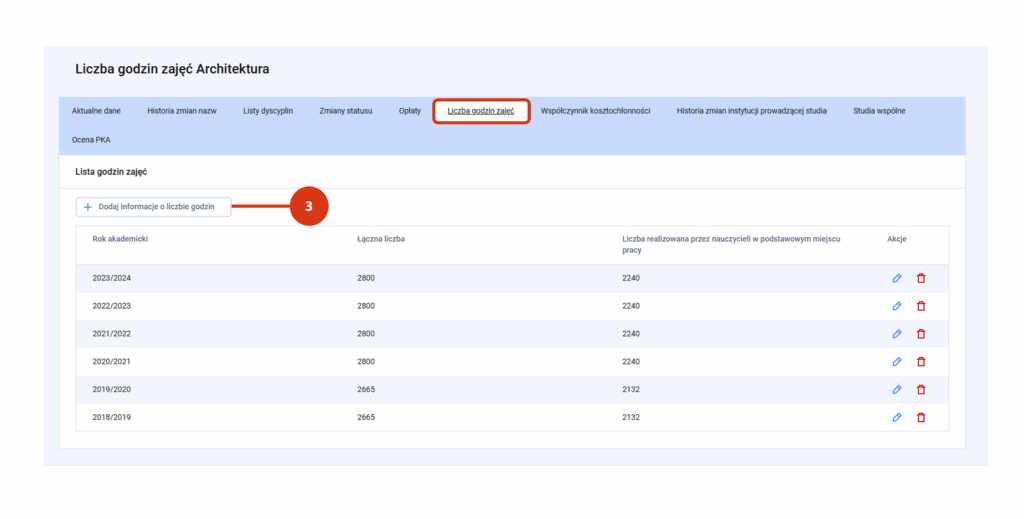The height and width of the screenshot is (519, 1024).
Task: Open the Aktualne dane tab
Action: (96, 111)
